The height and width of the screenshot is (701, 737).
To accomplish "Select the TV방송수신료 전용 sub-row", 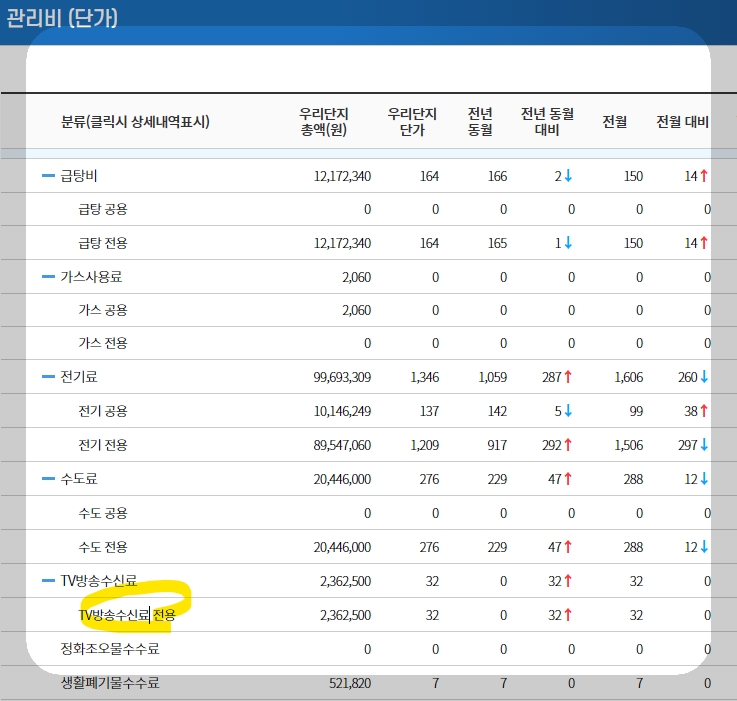I will 127,615.
